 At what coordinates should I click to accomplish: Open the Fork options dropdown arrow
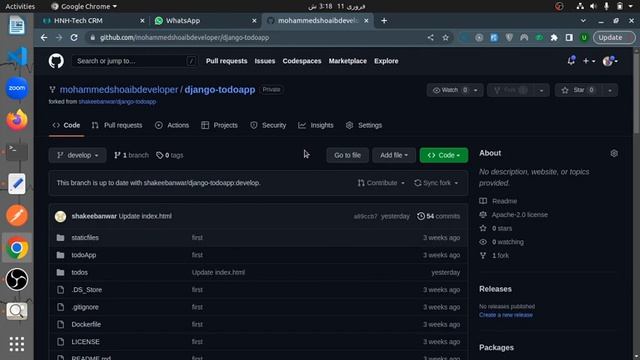pos(541,90)
